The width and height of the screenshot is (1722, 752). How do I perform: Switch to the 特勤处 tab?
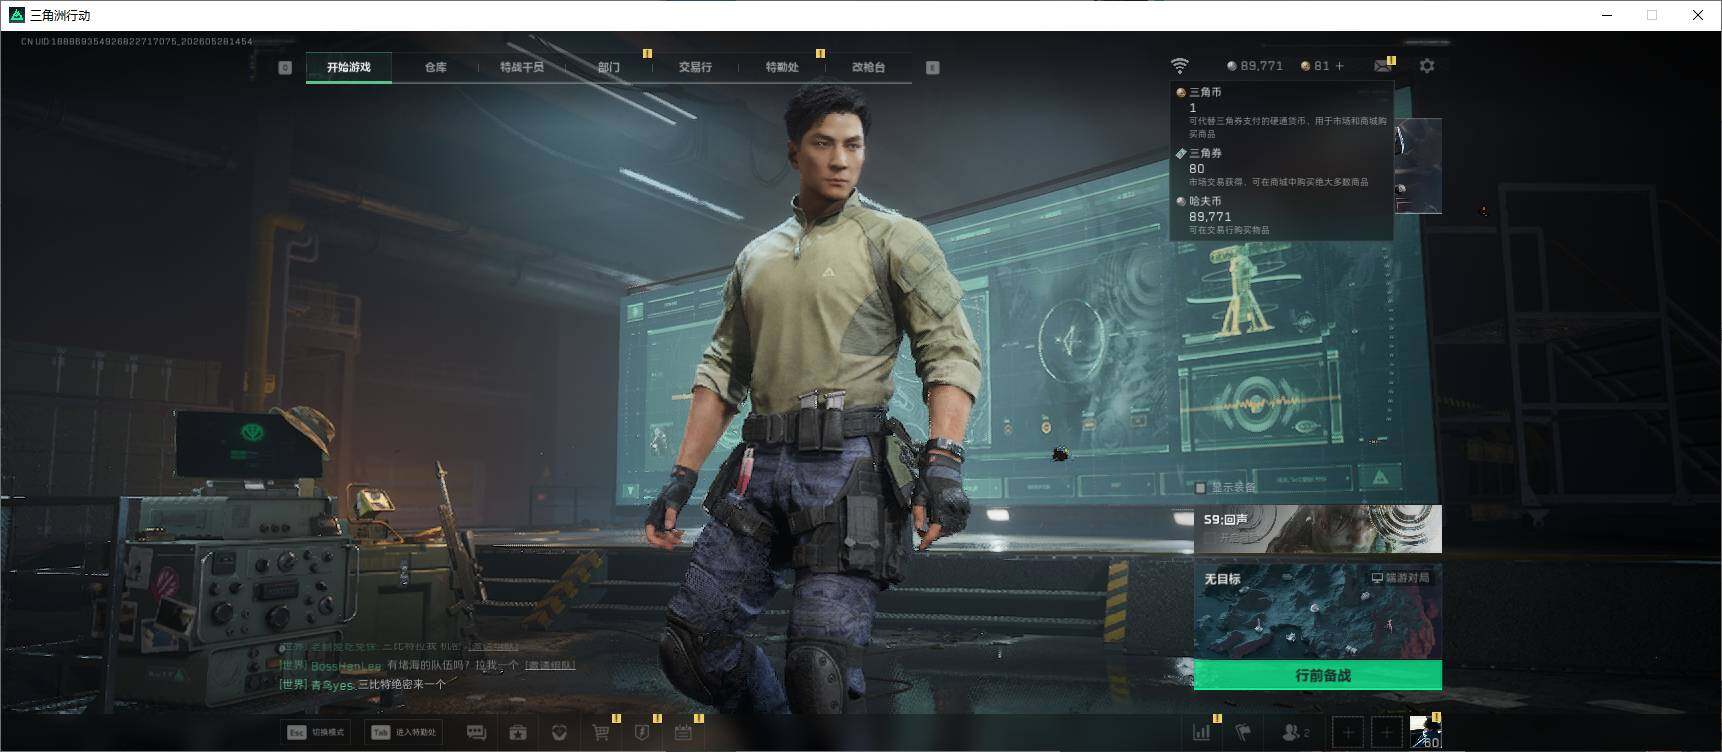782,67
